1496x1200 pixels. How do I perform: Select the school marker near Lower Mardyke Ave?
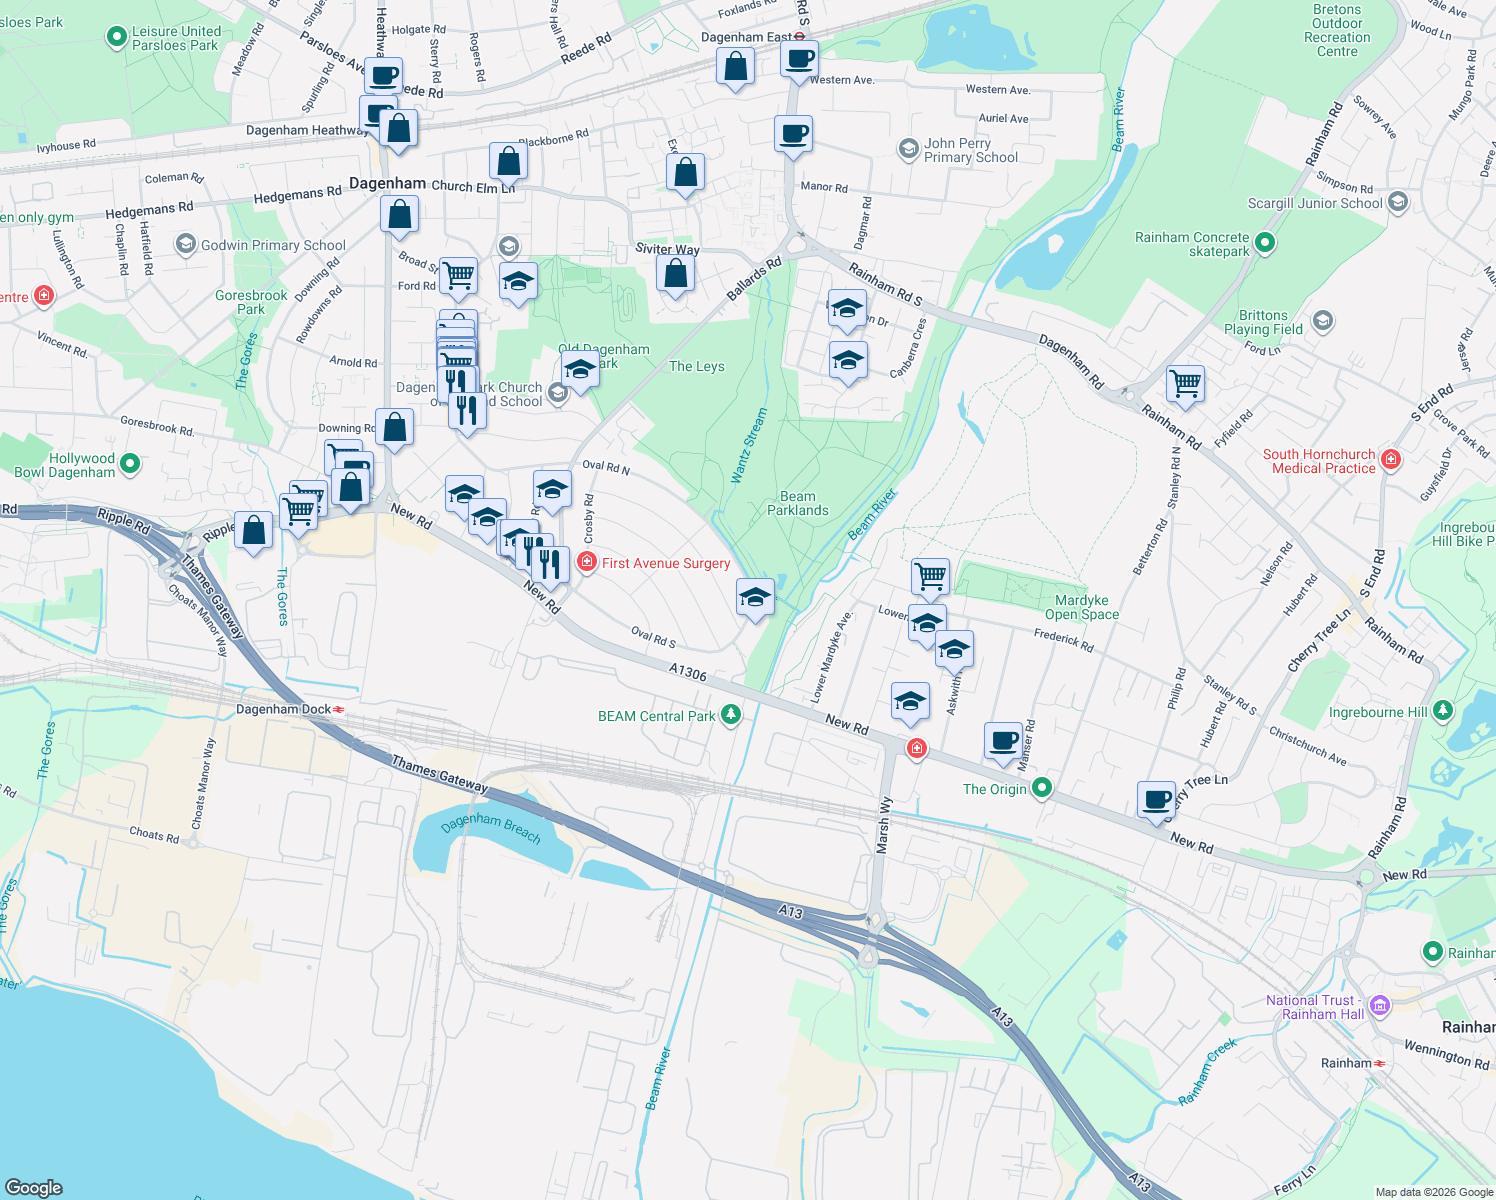927,622
